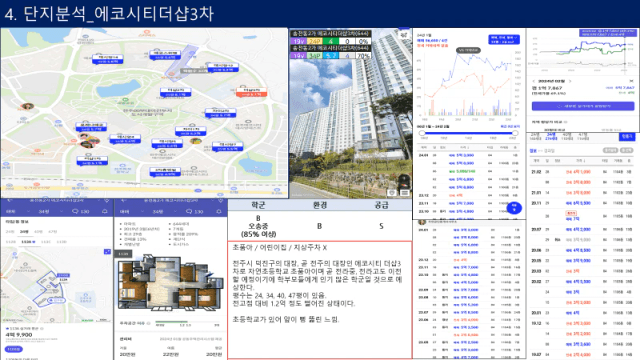Toggle the second gray pill filter in the transaction list

[627, 150]
